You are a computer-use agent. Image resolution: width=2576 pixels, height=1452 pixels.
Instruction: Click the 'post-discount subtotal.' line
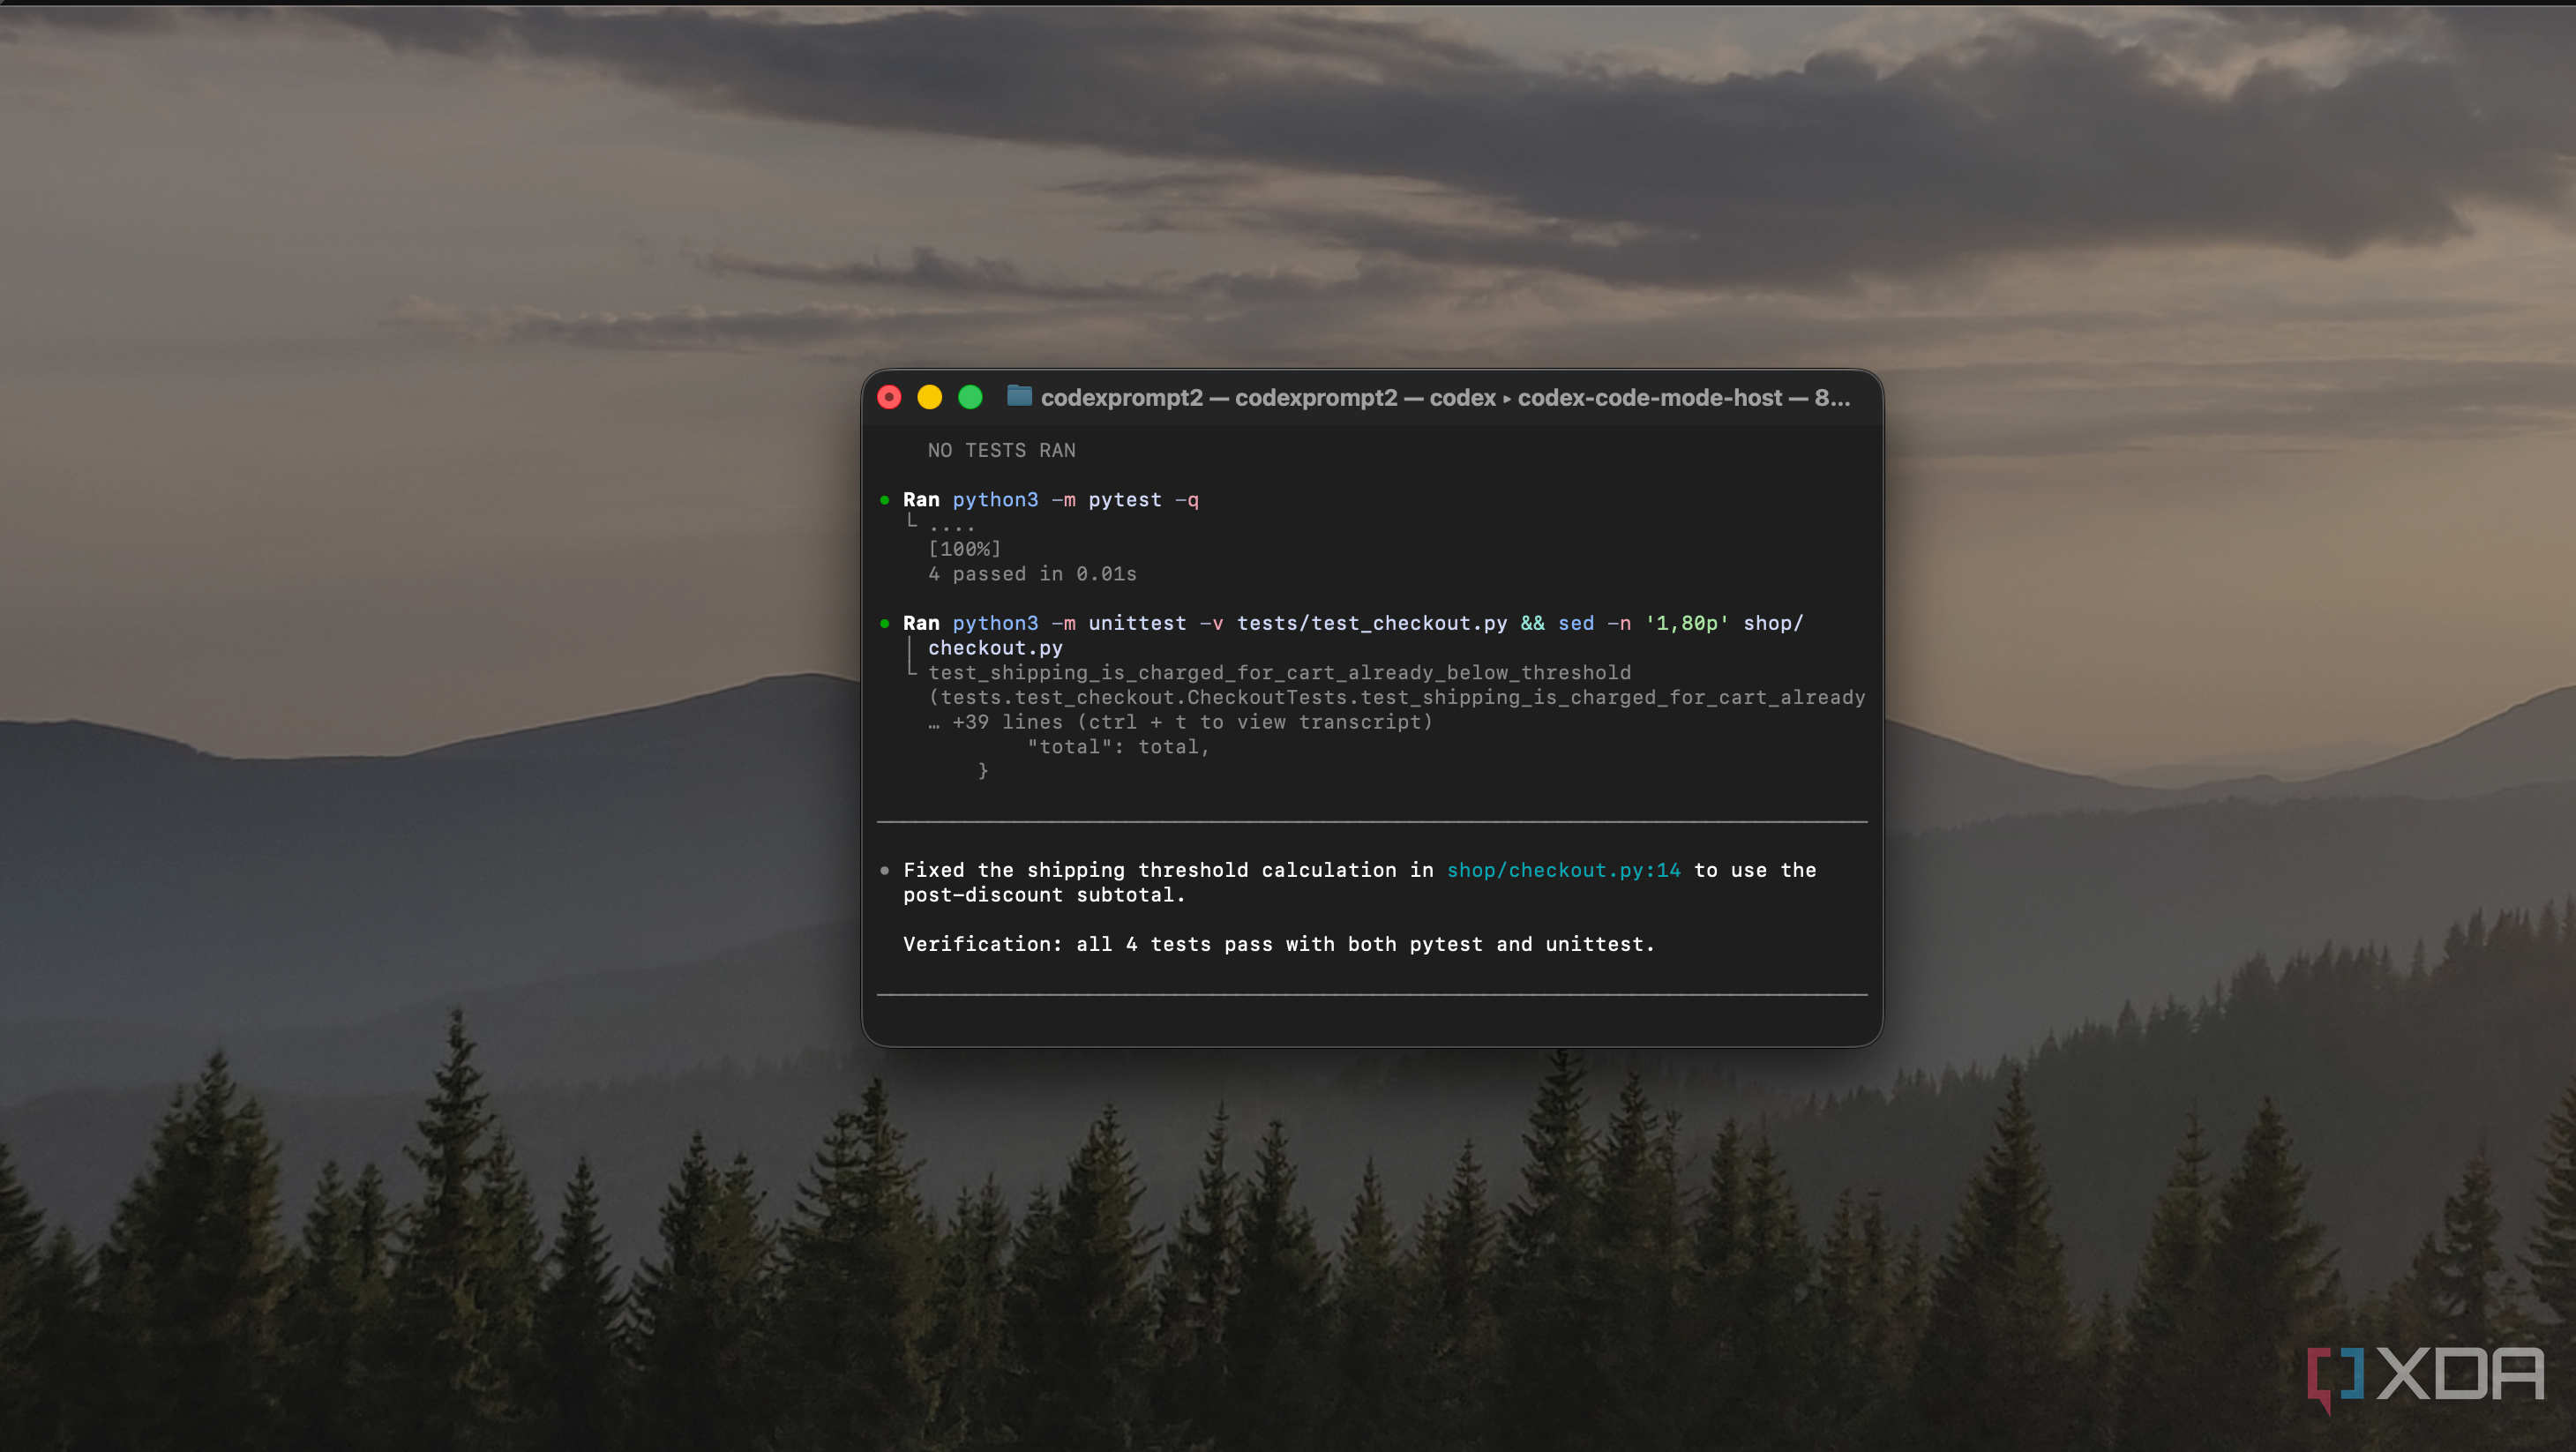(x=1044, y=895)
